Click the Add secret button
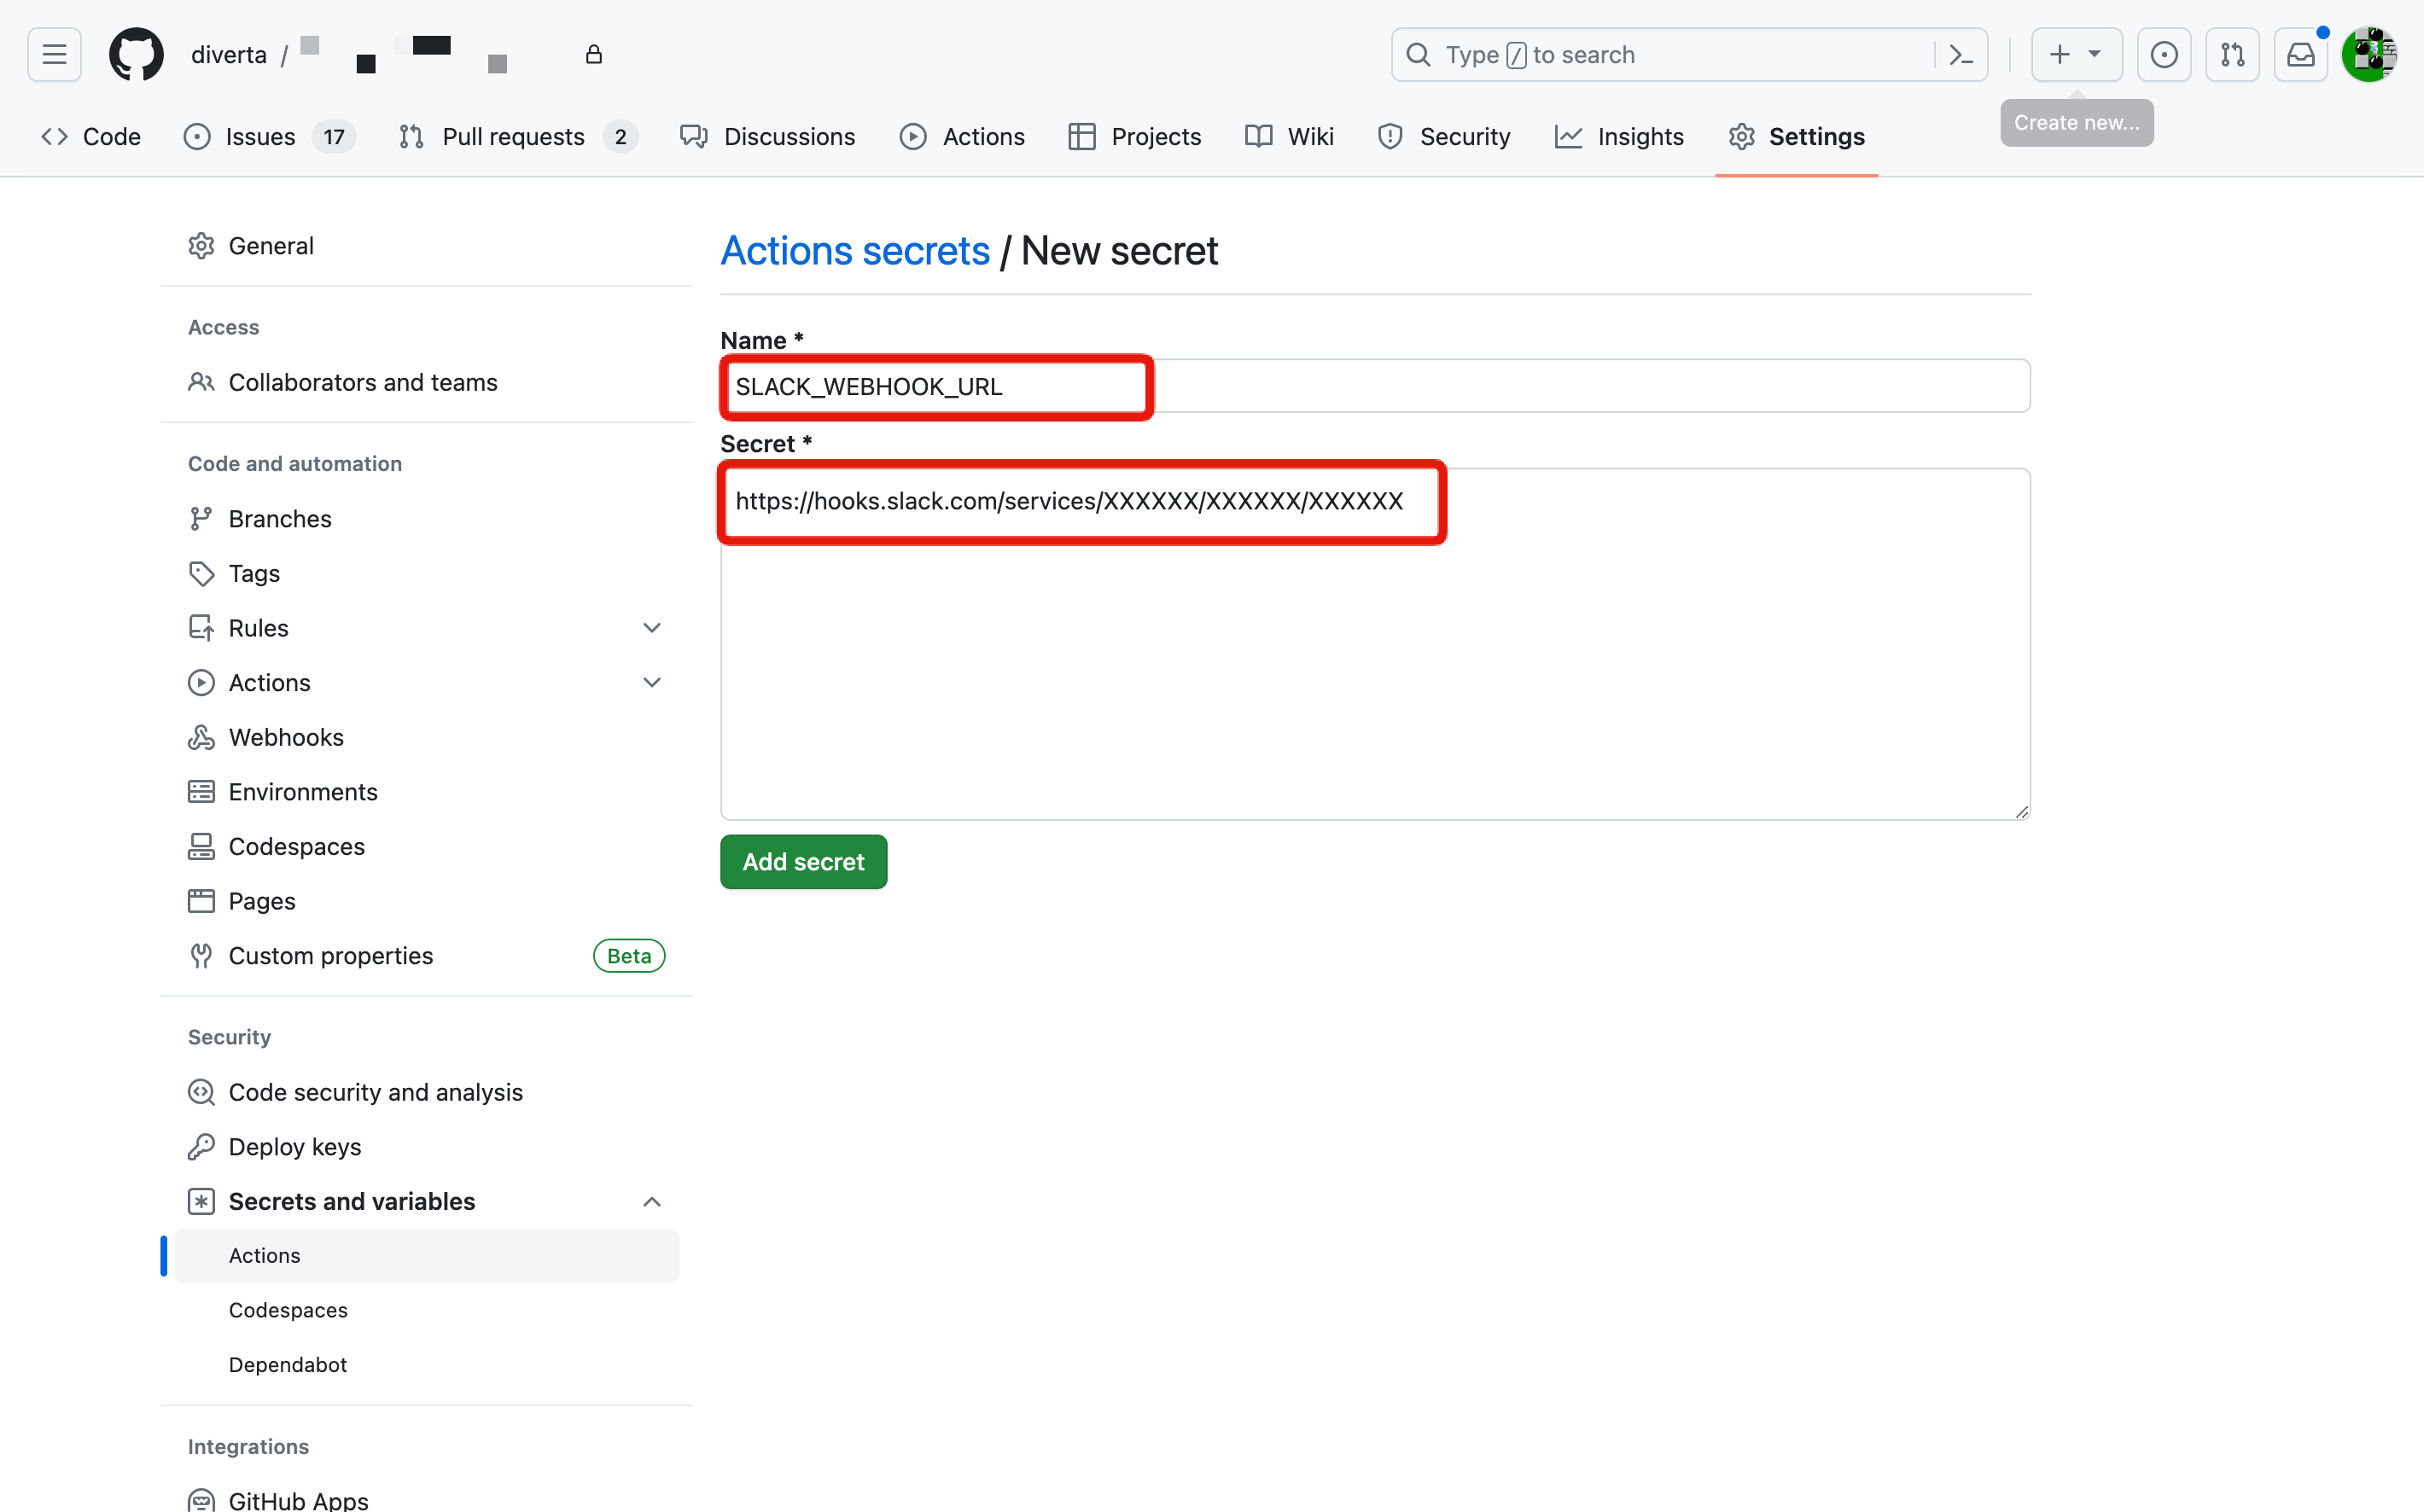2424x1512 pixels. tap(803, 861)
